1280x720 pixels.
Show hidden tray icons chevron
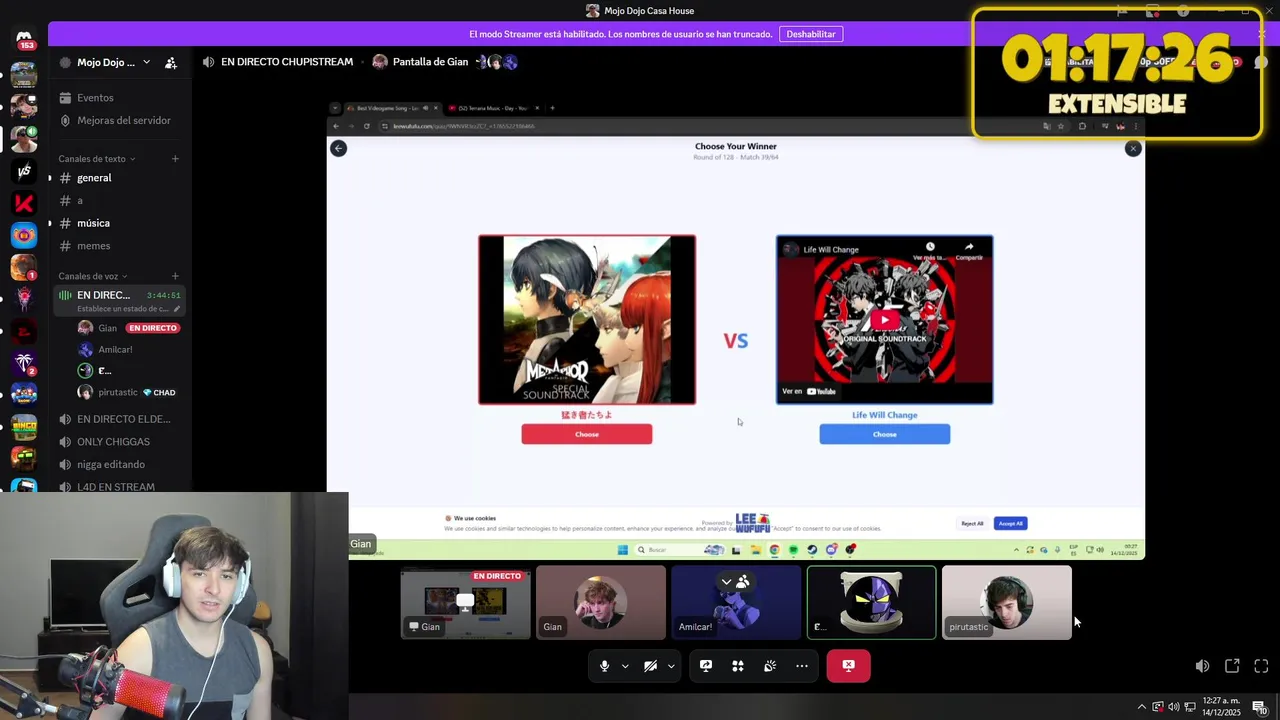coord(1141,707)
